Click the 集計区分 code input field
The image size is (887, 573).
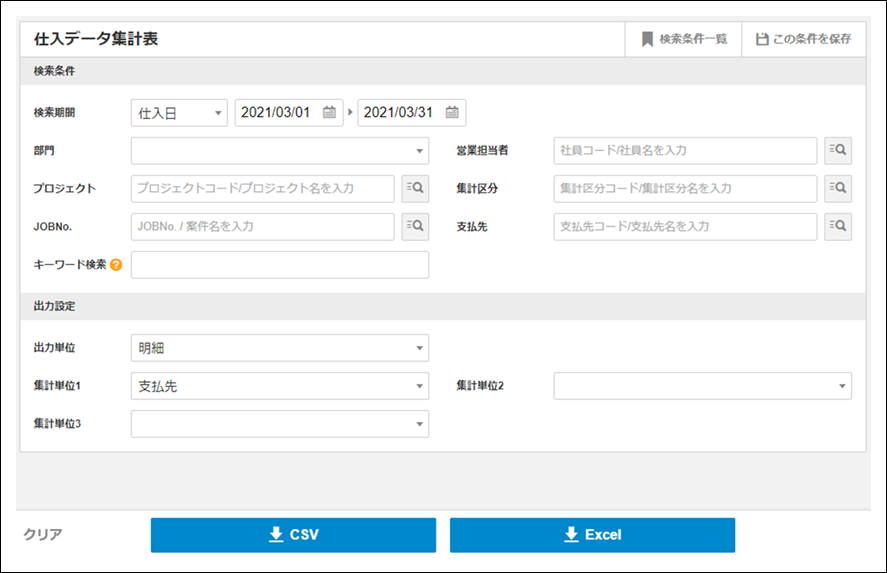point(685,188)
